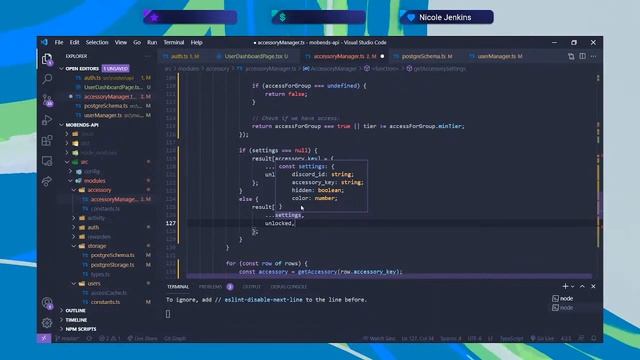Click the remote window indicator in status bar

coord(44,338)
